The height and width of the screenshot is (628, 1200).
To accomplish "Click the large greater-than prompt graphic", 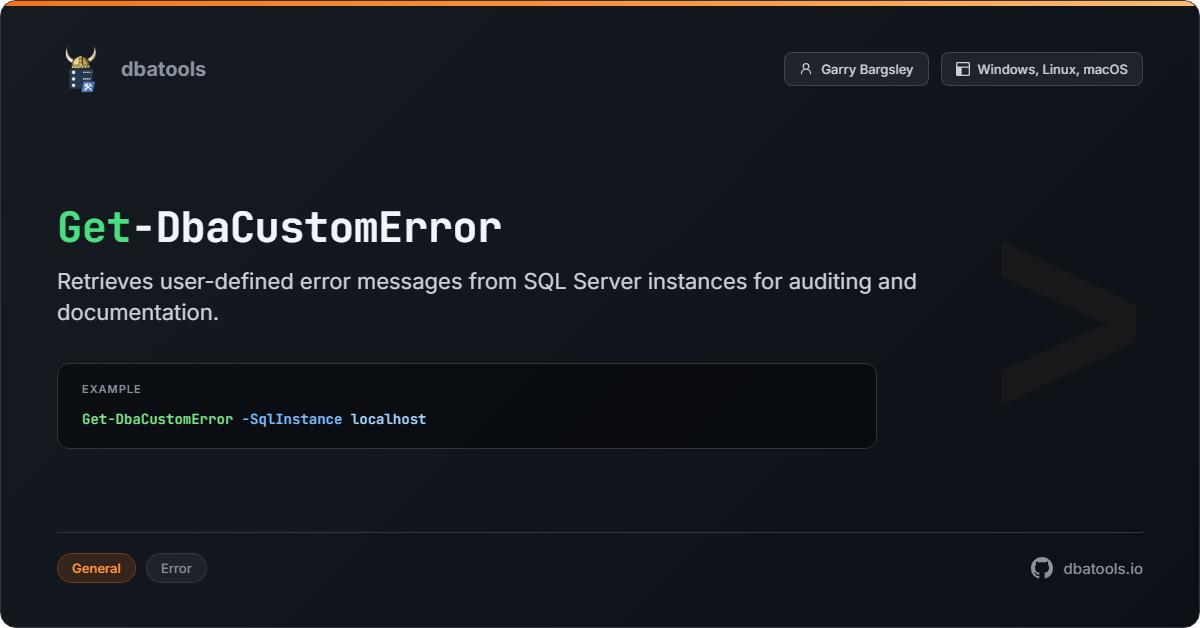I will [1068, 322].
